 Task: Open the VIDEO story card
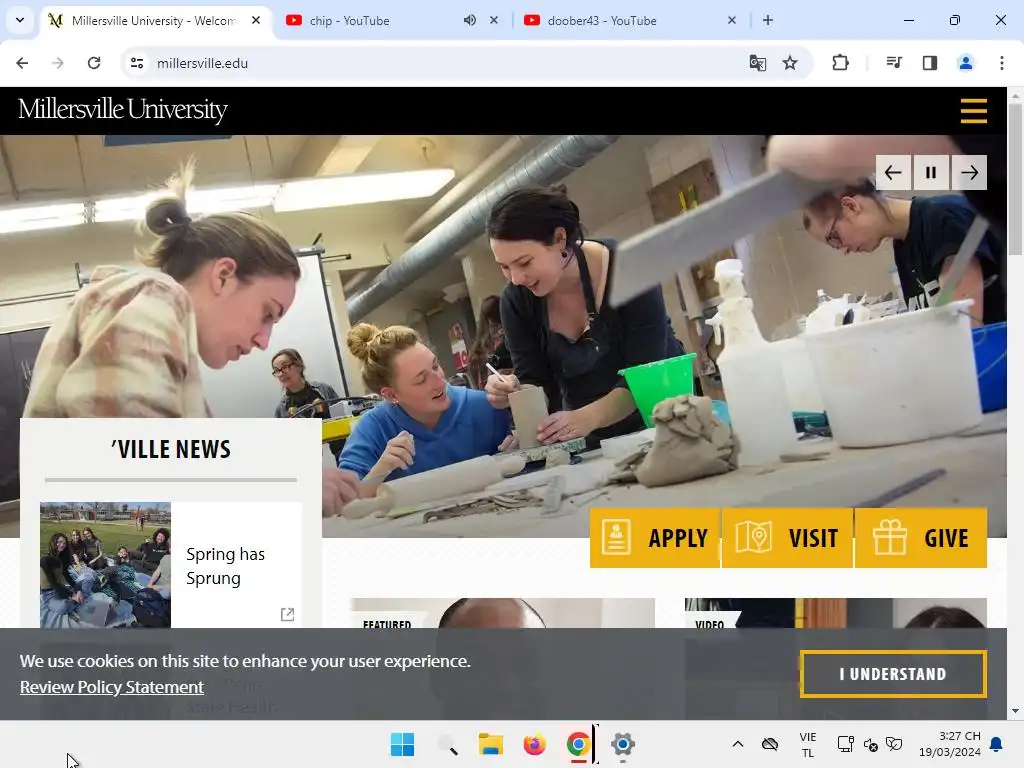coord(835,613)
